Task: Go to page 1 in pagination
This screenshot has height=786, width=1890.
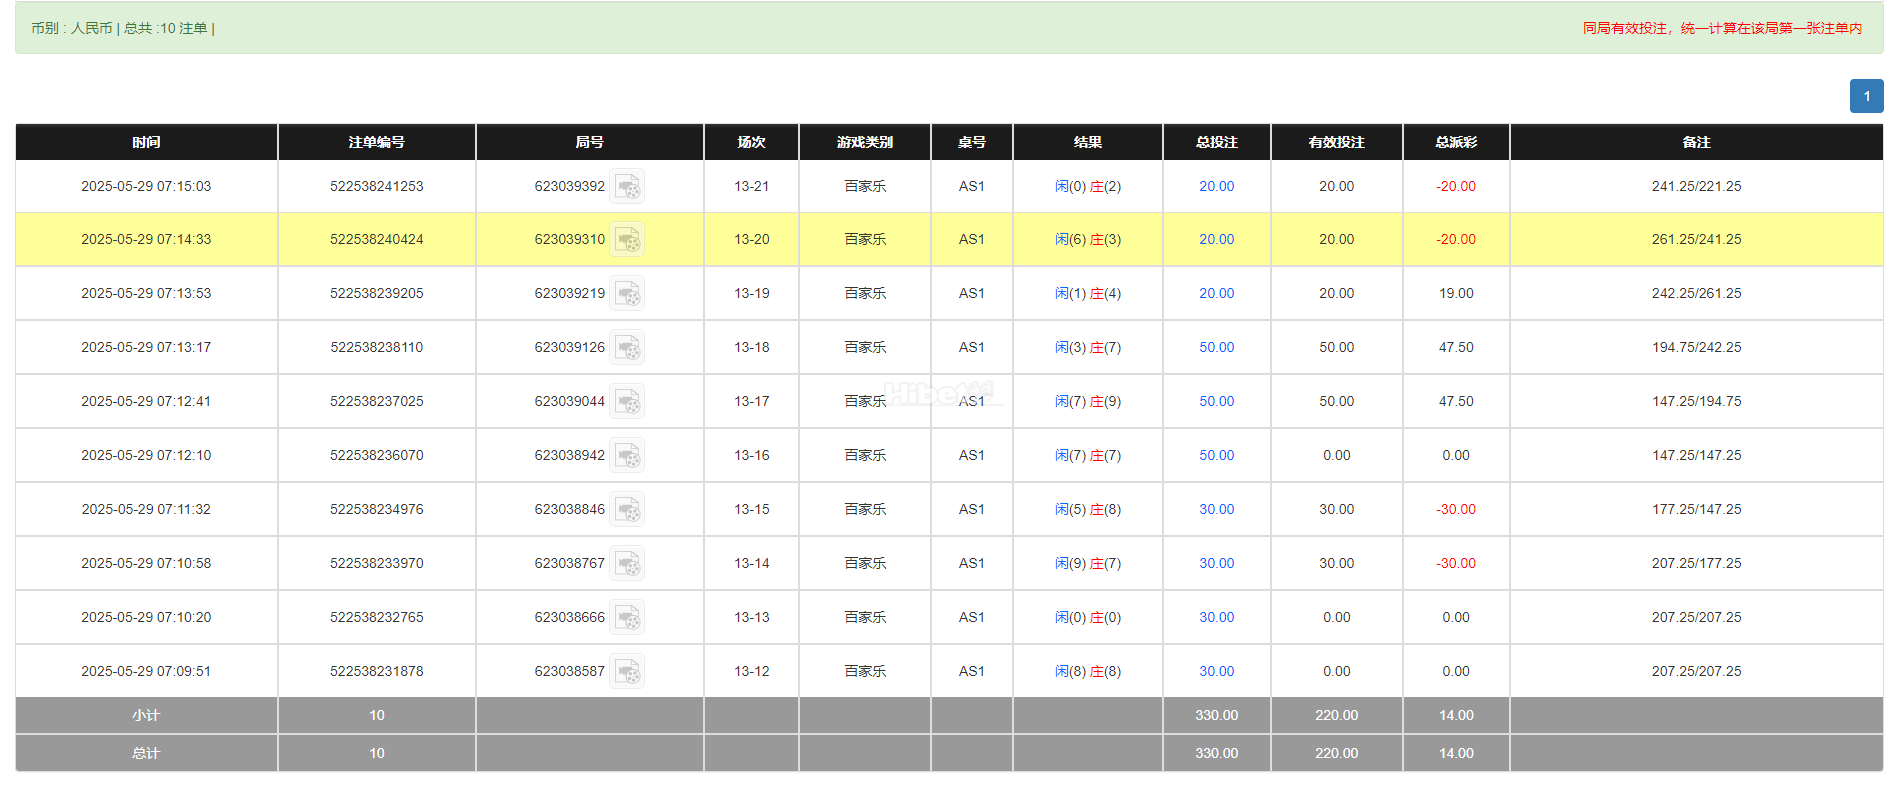Action: pos(1866,96)
